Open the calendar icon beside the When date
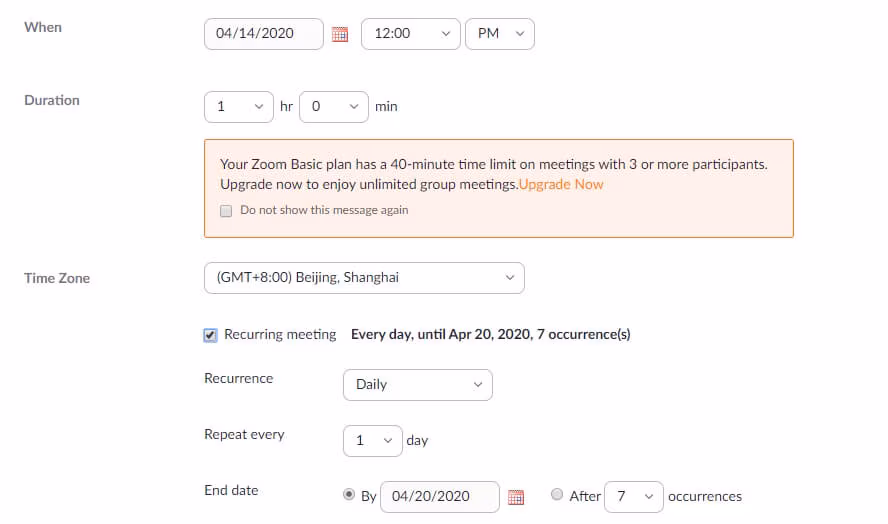The width and height of the screenshot is (888, 524). 340,34
